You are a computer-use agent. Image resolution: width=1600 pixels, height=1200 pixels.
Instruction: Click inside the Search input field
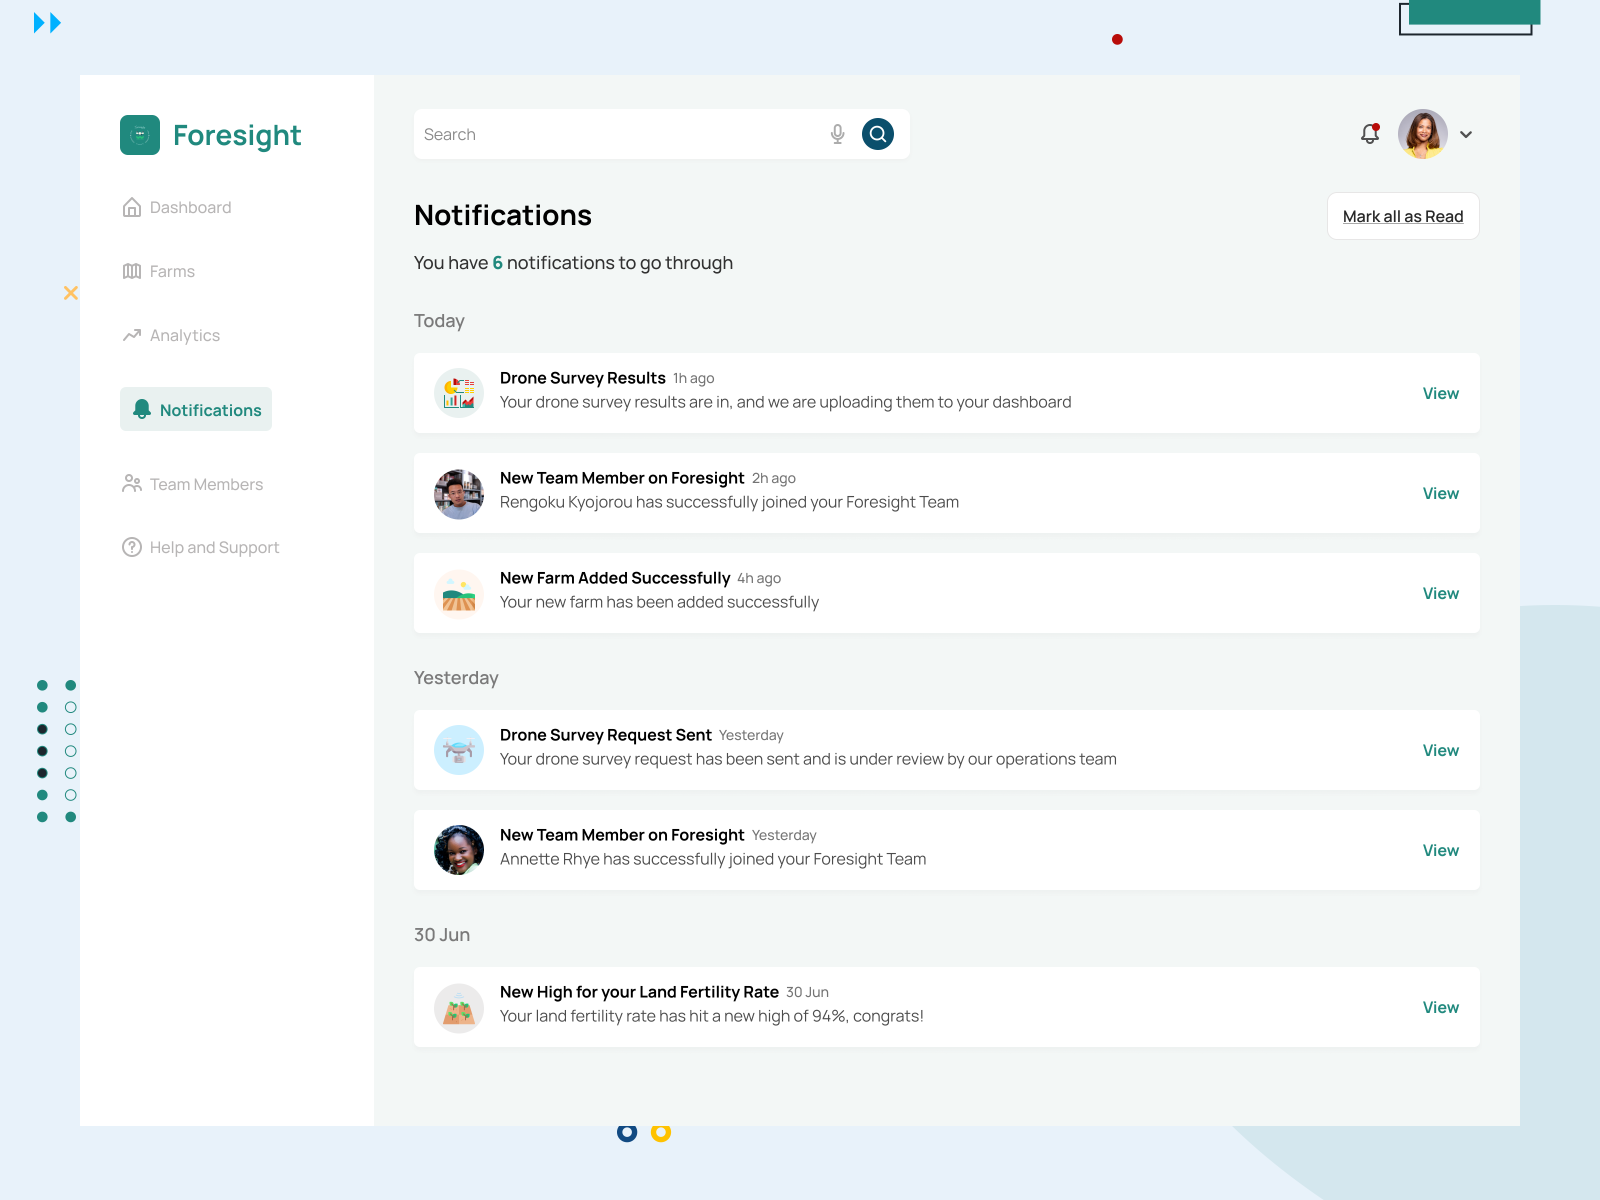pyautogui.click(x=600, y=133)
